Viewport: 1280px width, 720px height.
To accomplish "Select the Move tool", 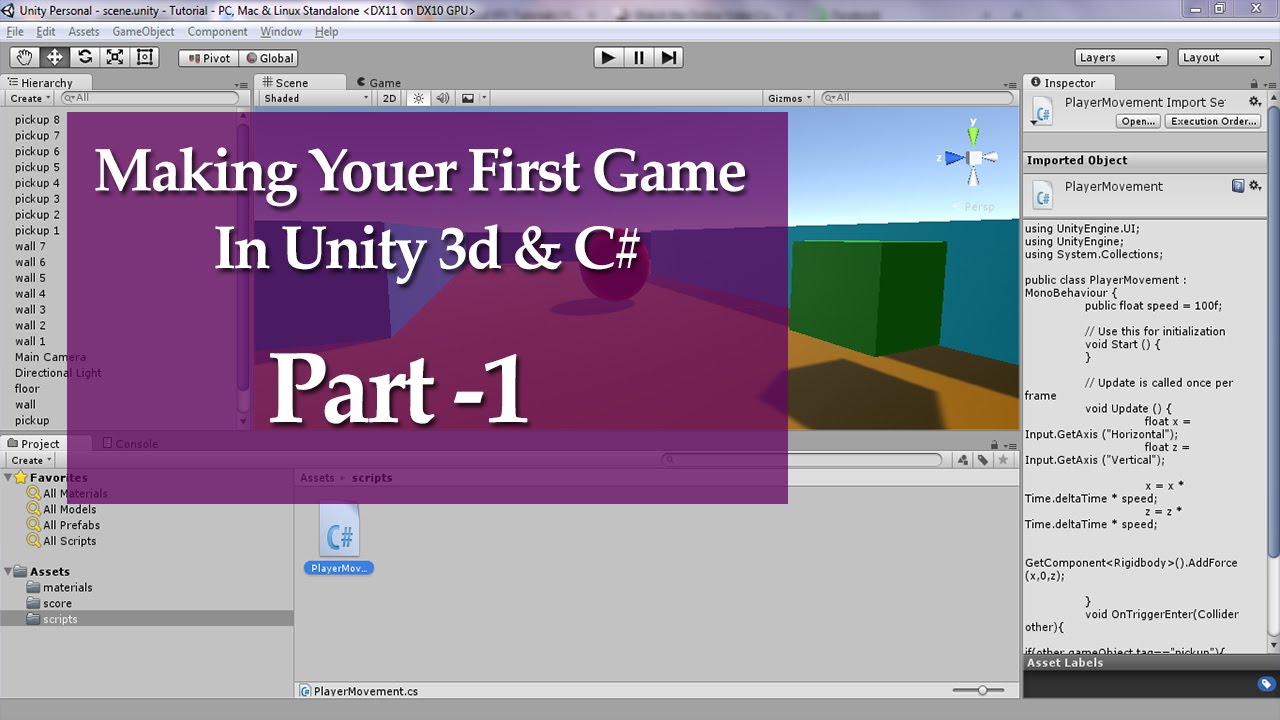I will (x=54, y=57).
